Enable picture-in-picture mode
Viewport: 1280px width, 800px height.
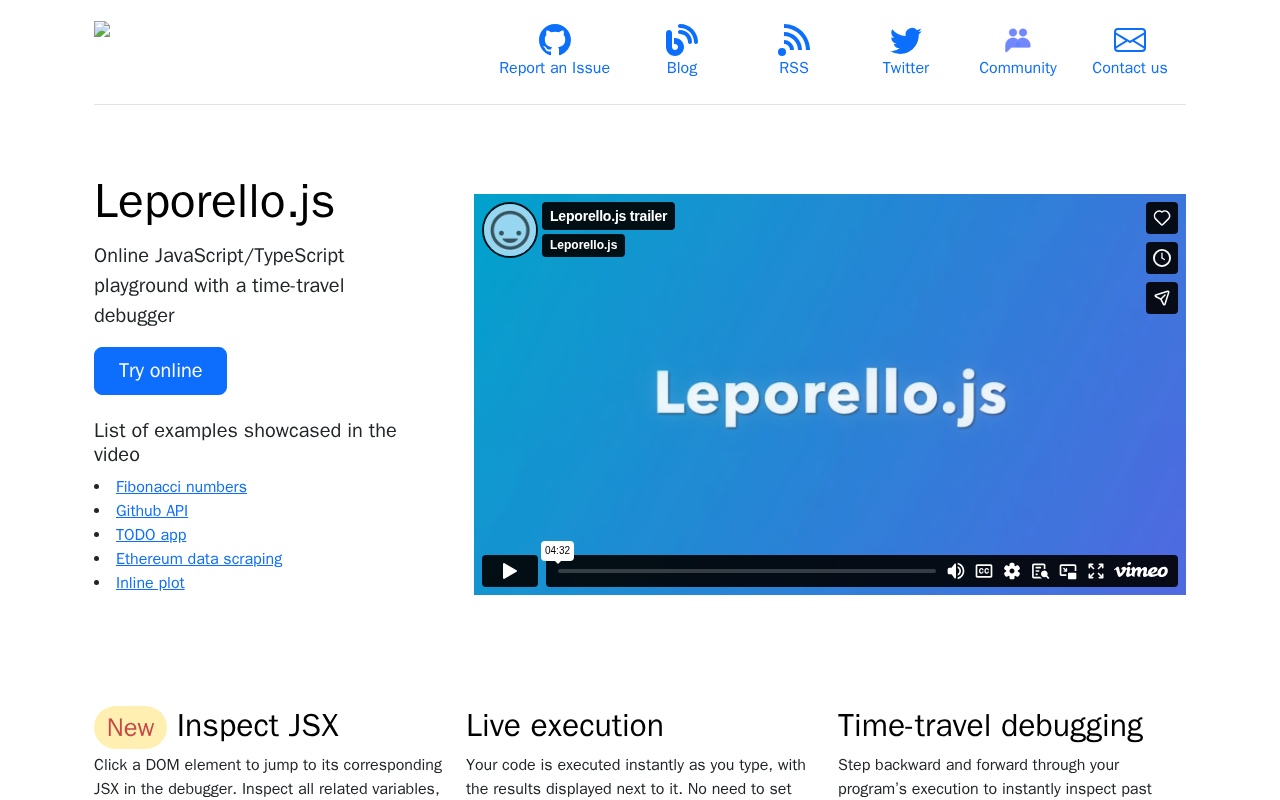click(x=1068, y=571)
